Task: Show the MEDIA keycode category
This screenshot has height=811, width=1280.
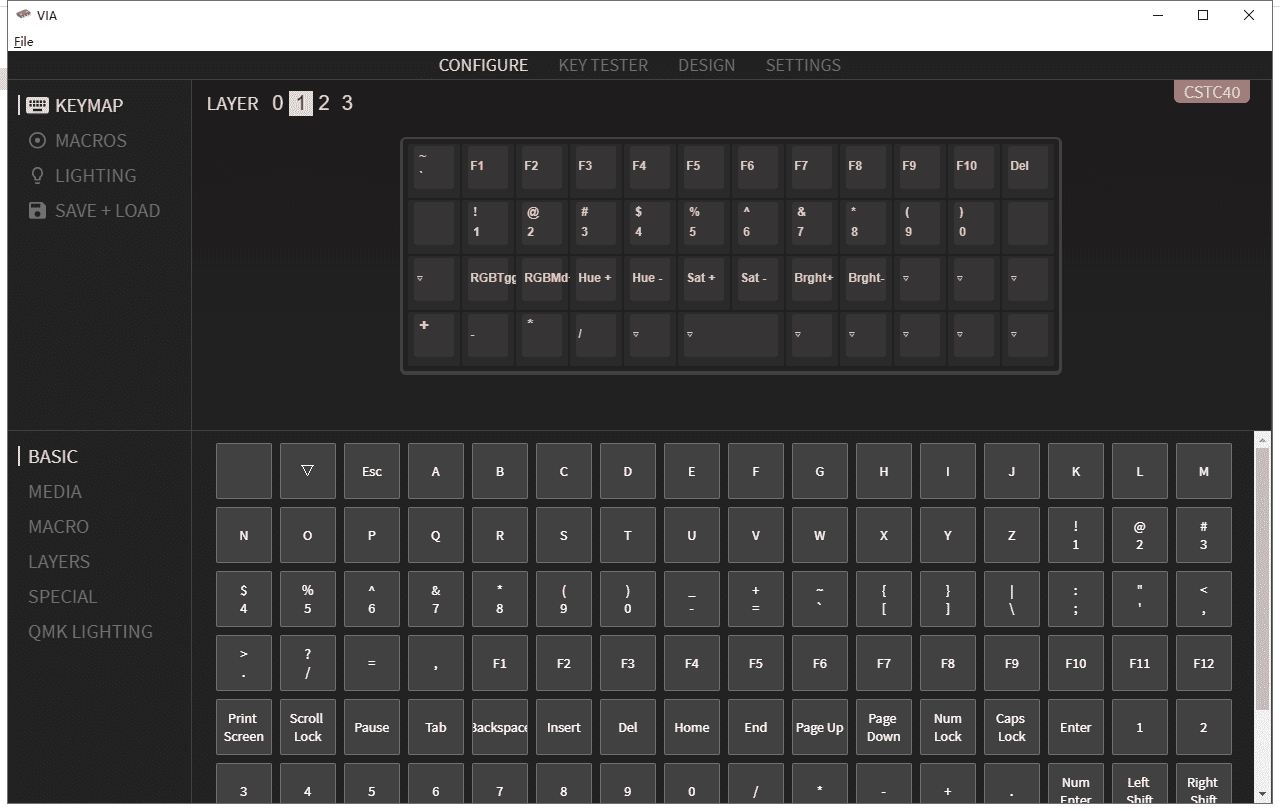Action: 55,491
